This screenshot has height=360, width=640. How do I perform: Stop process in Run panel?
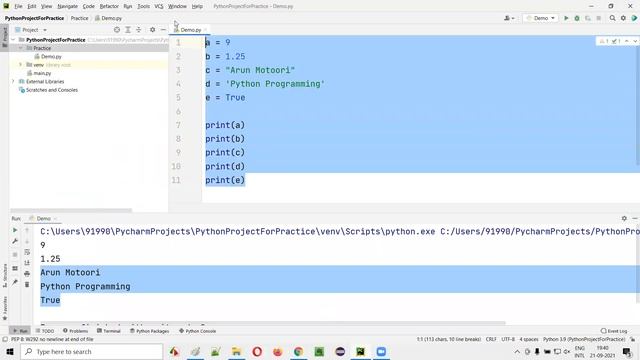click(15, 255)
